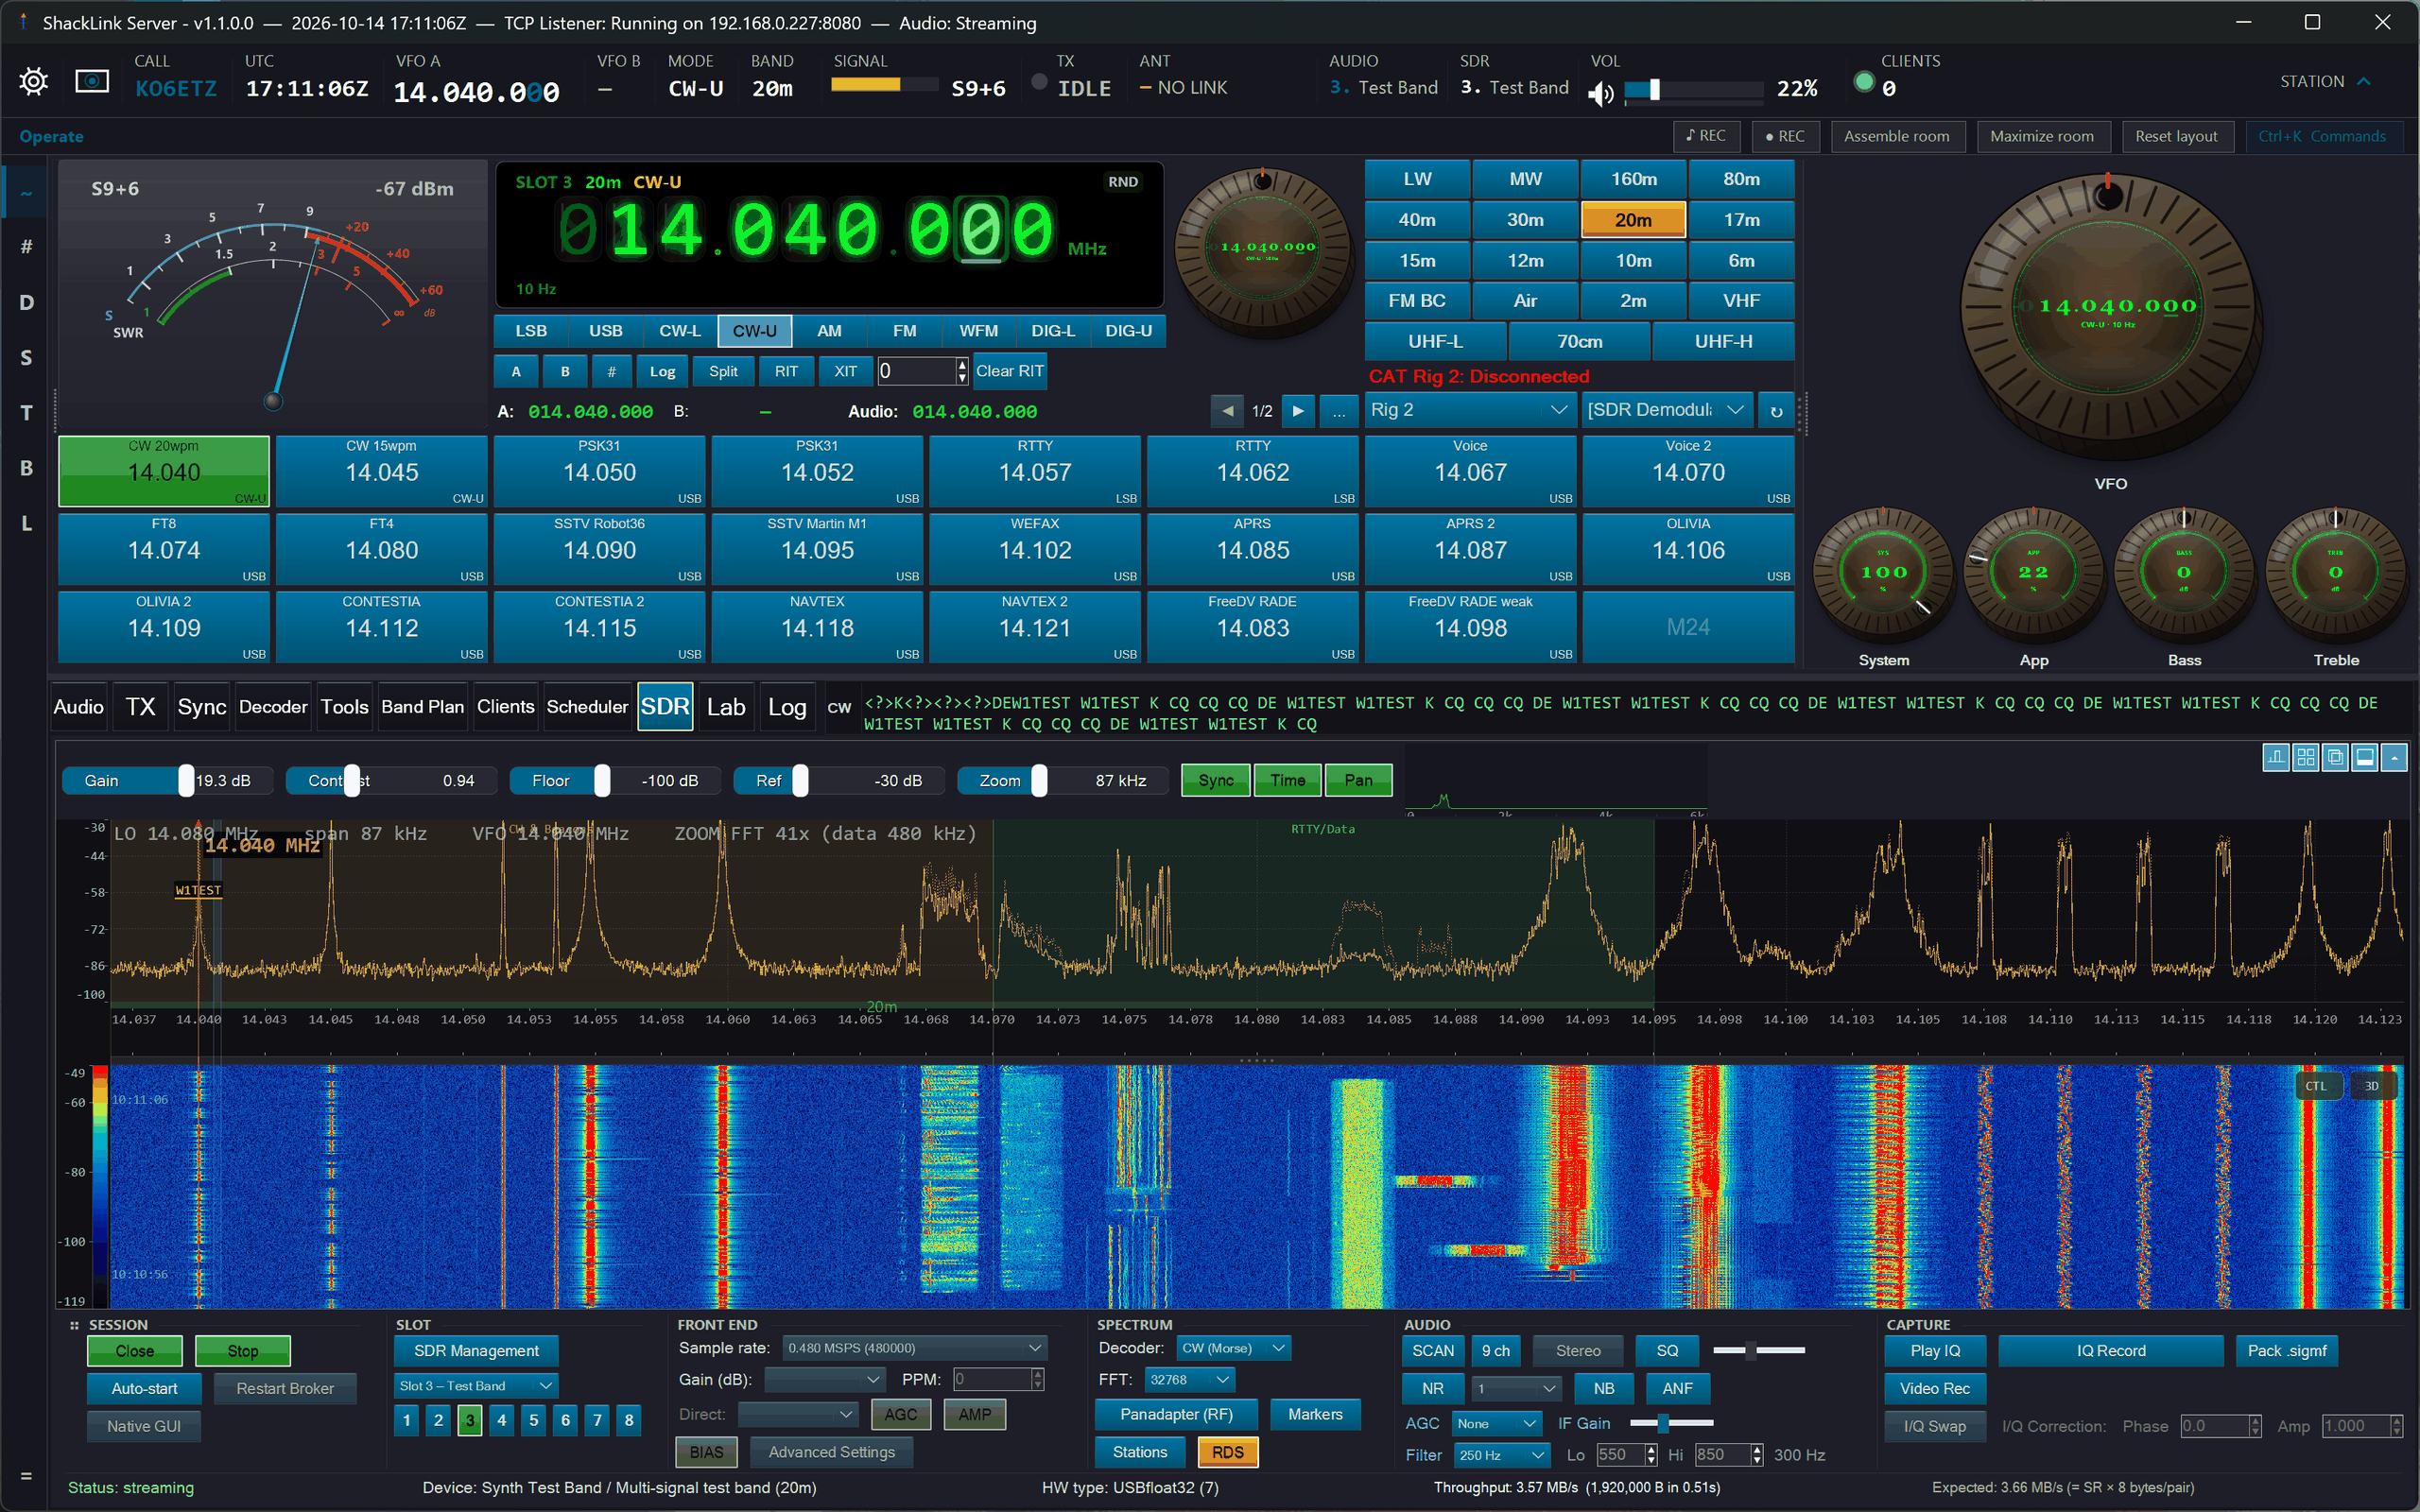The image size is (2420, 1512).
Task: Open the CW (Morse) decoder dropdown
Action: pyautogui.click(x=1233, y=1348)
